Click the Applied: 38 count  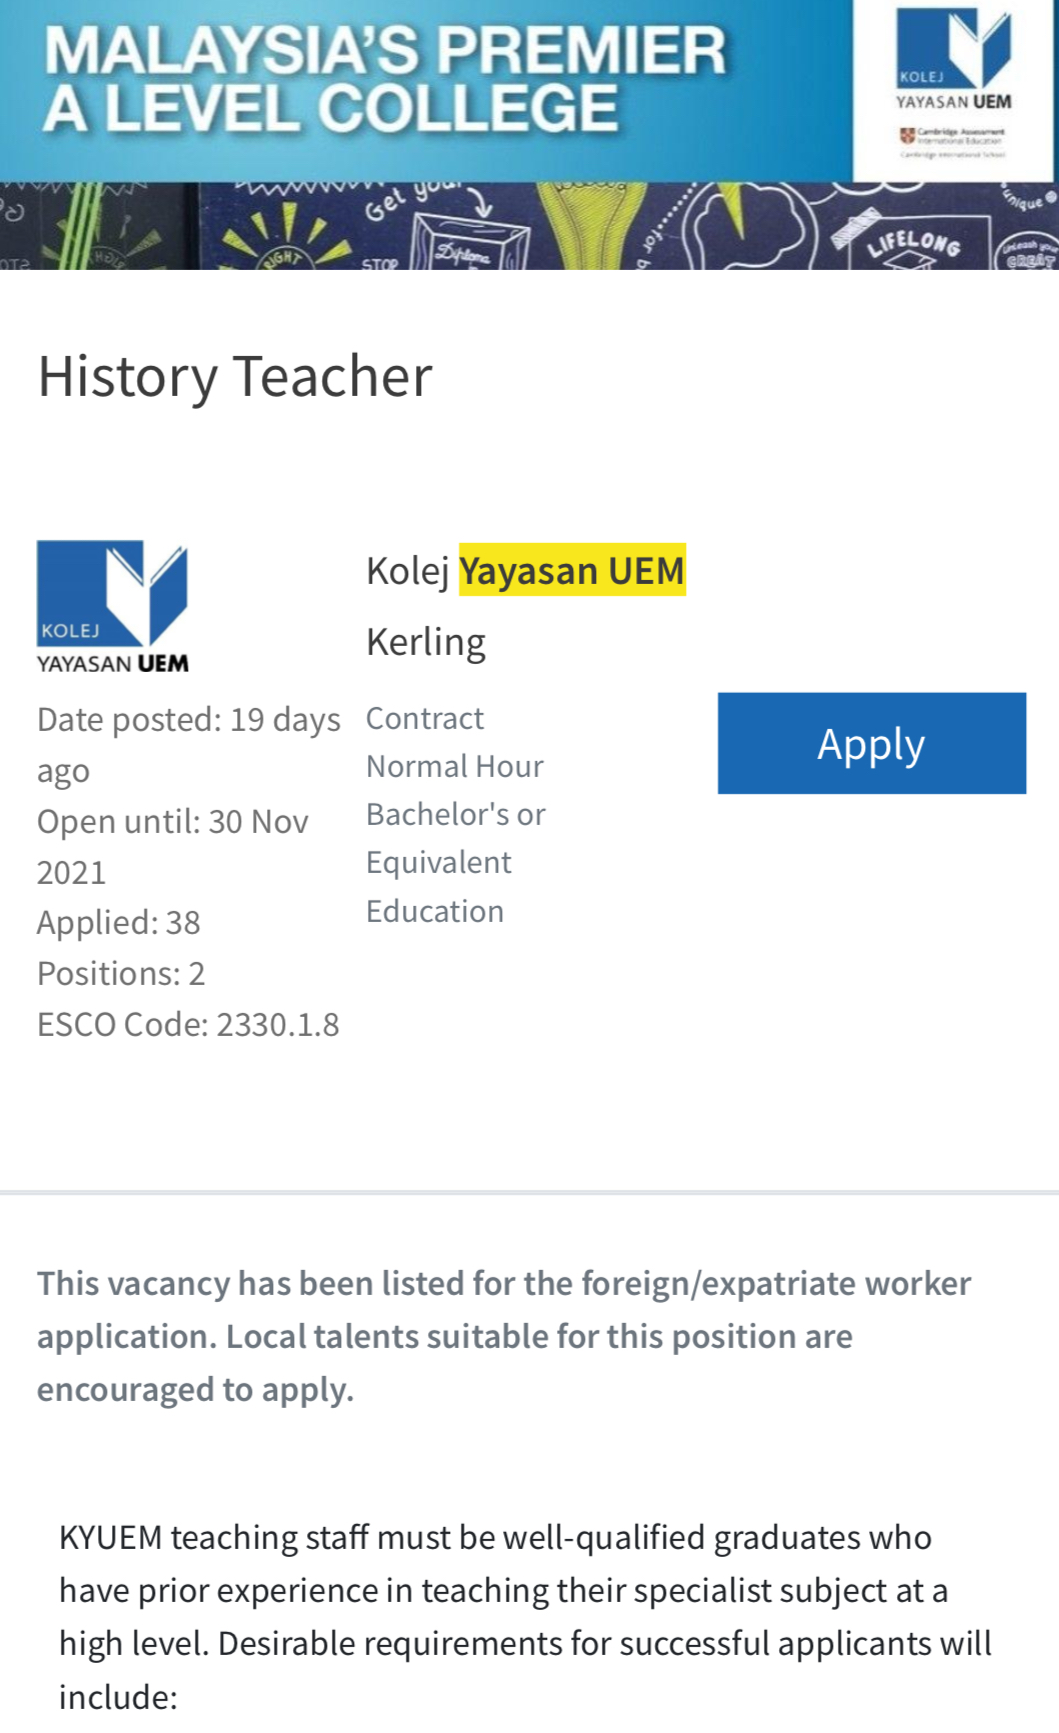point(119,922)
